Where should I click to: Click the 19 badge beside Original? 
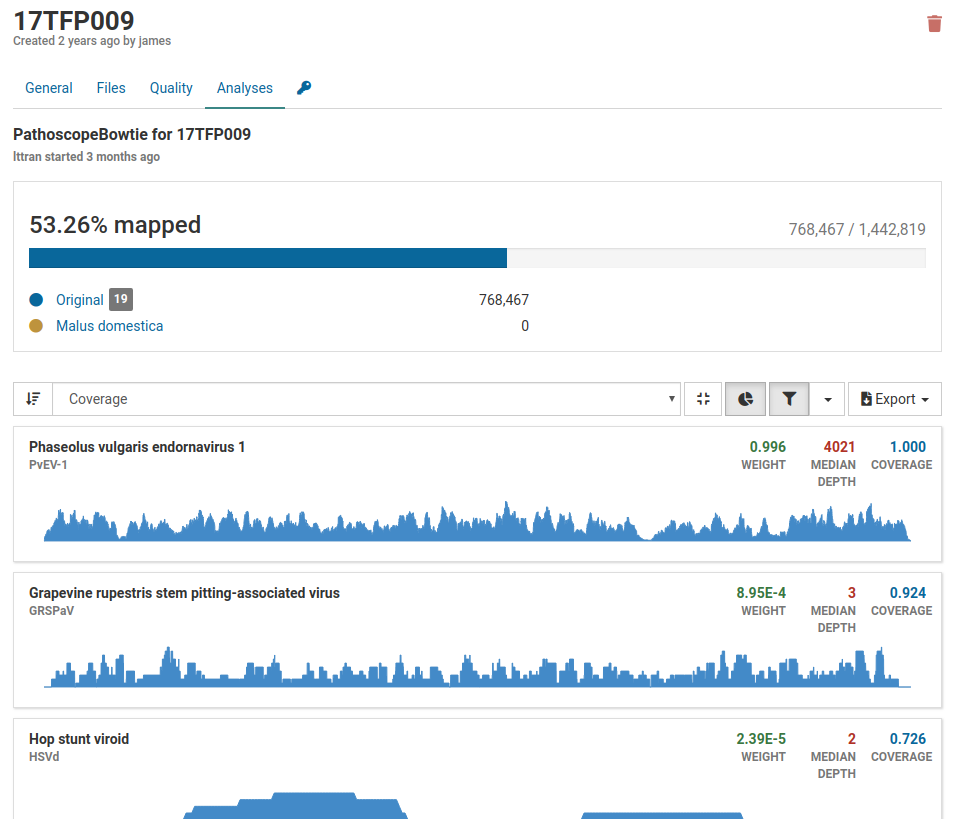click(x=120, y=299)
